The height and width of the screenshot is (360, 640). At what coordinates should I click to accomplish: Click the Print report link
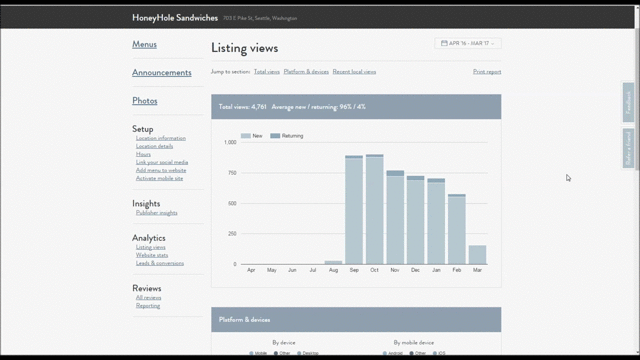(487, 72)
